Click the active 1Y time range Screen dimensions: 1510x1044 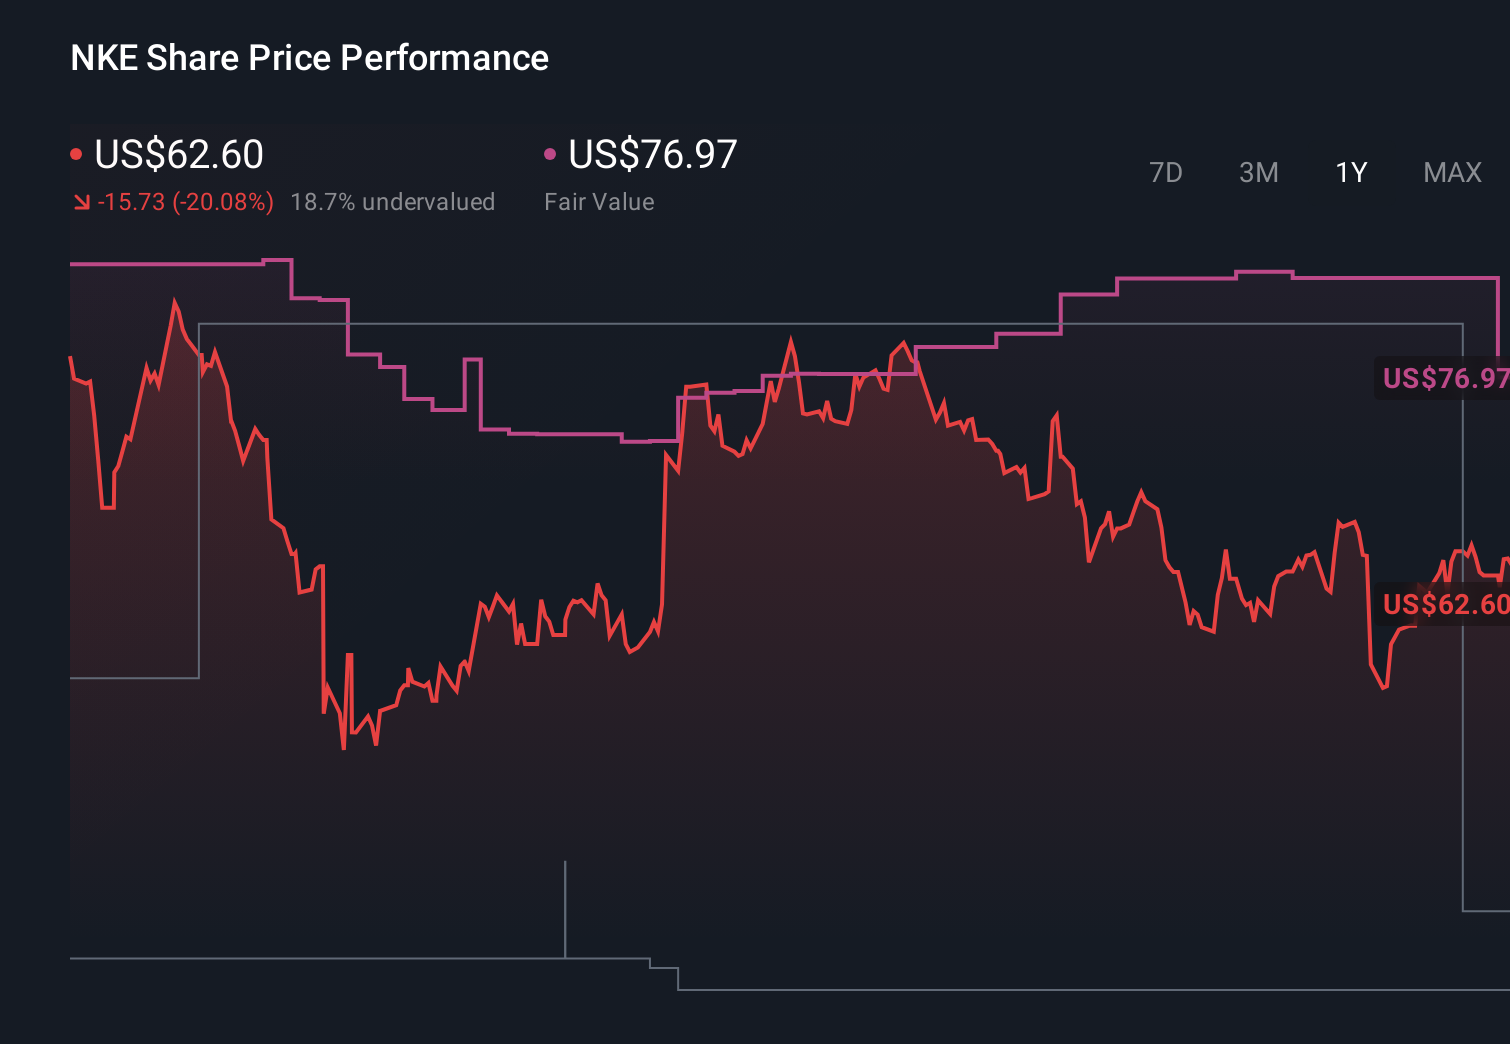pyautogui.click(x=1350, y=172)
